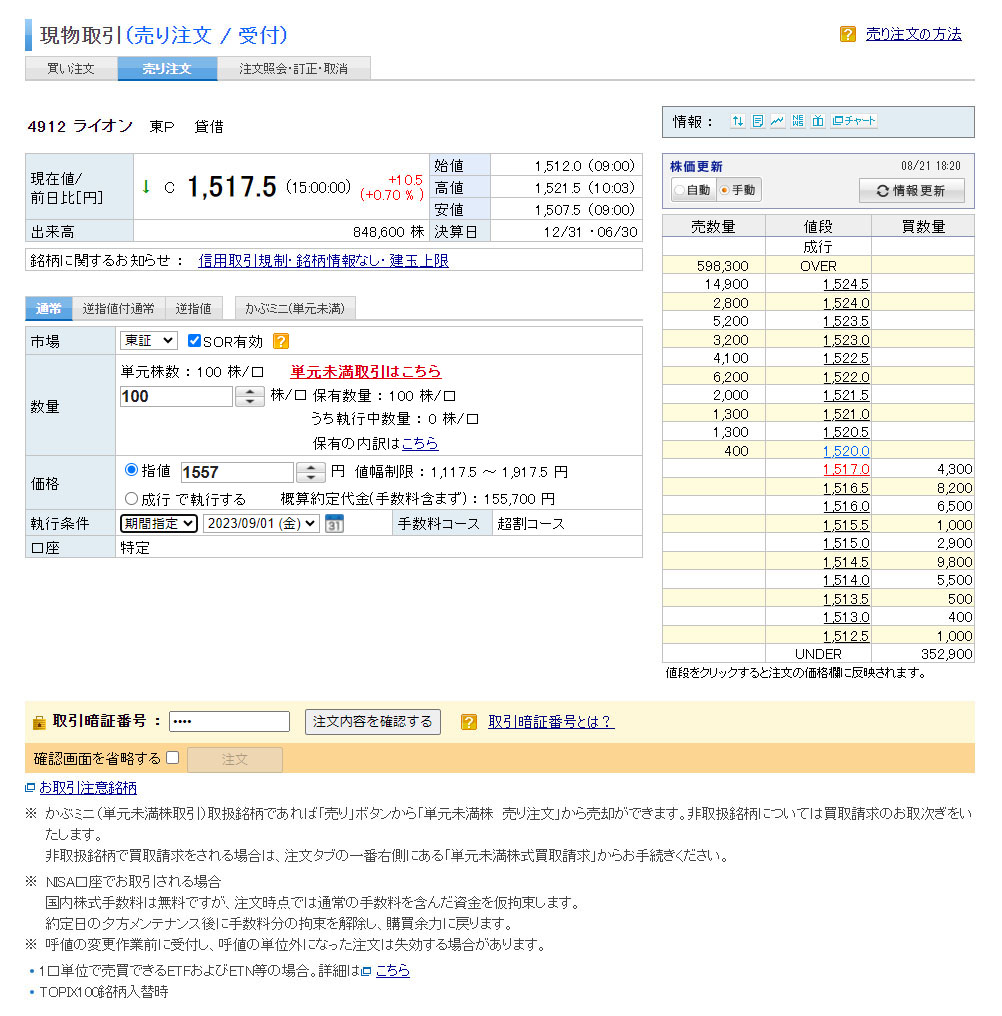Open the 逆指値 order tab

point(193,308)
